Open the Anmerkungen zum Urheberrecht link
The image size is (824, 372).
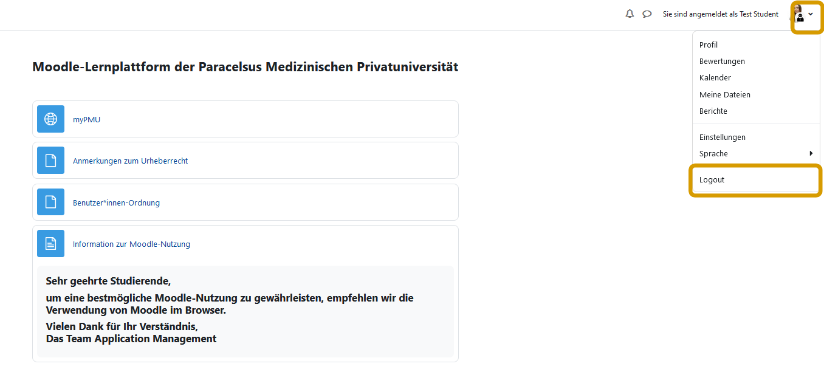[x=130, y=161]
